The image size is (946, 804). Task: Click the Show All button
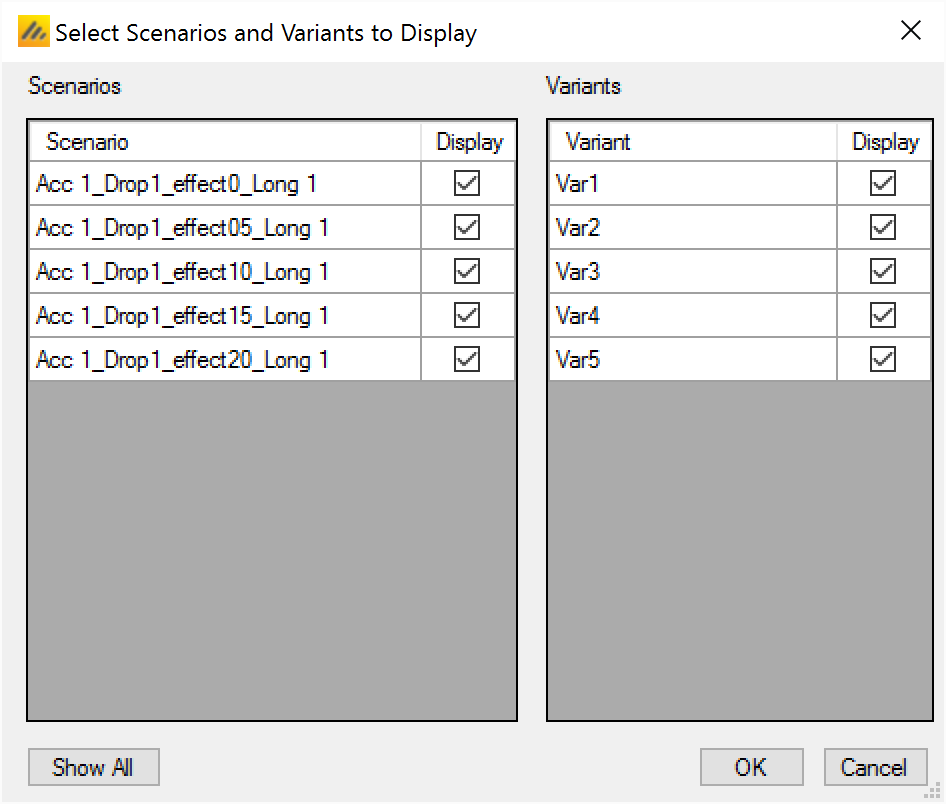pos(92,768)
